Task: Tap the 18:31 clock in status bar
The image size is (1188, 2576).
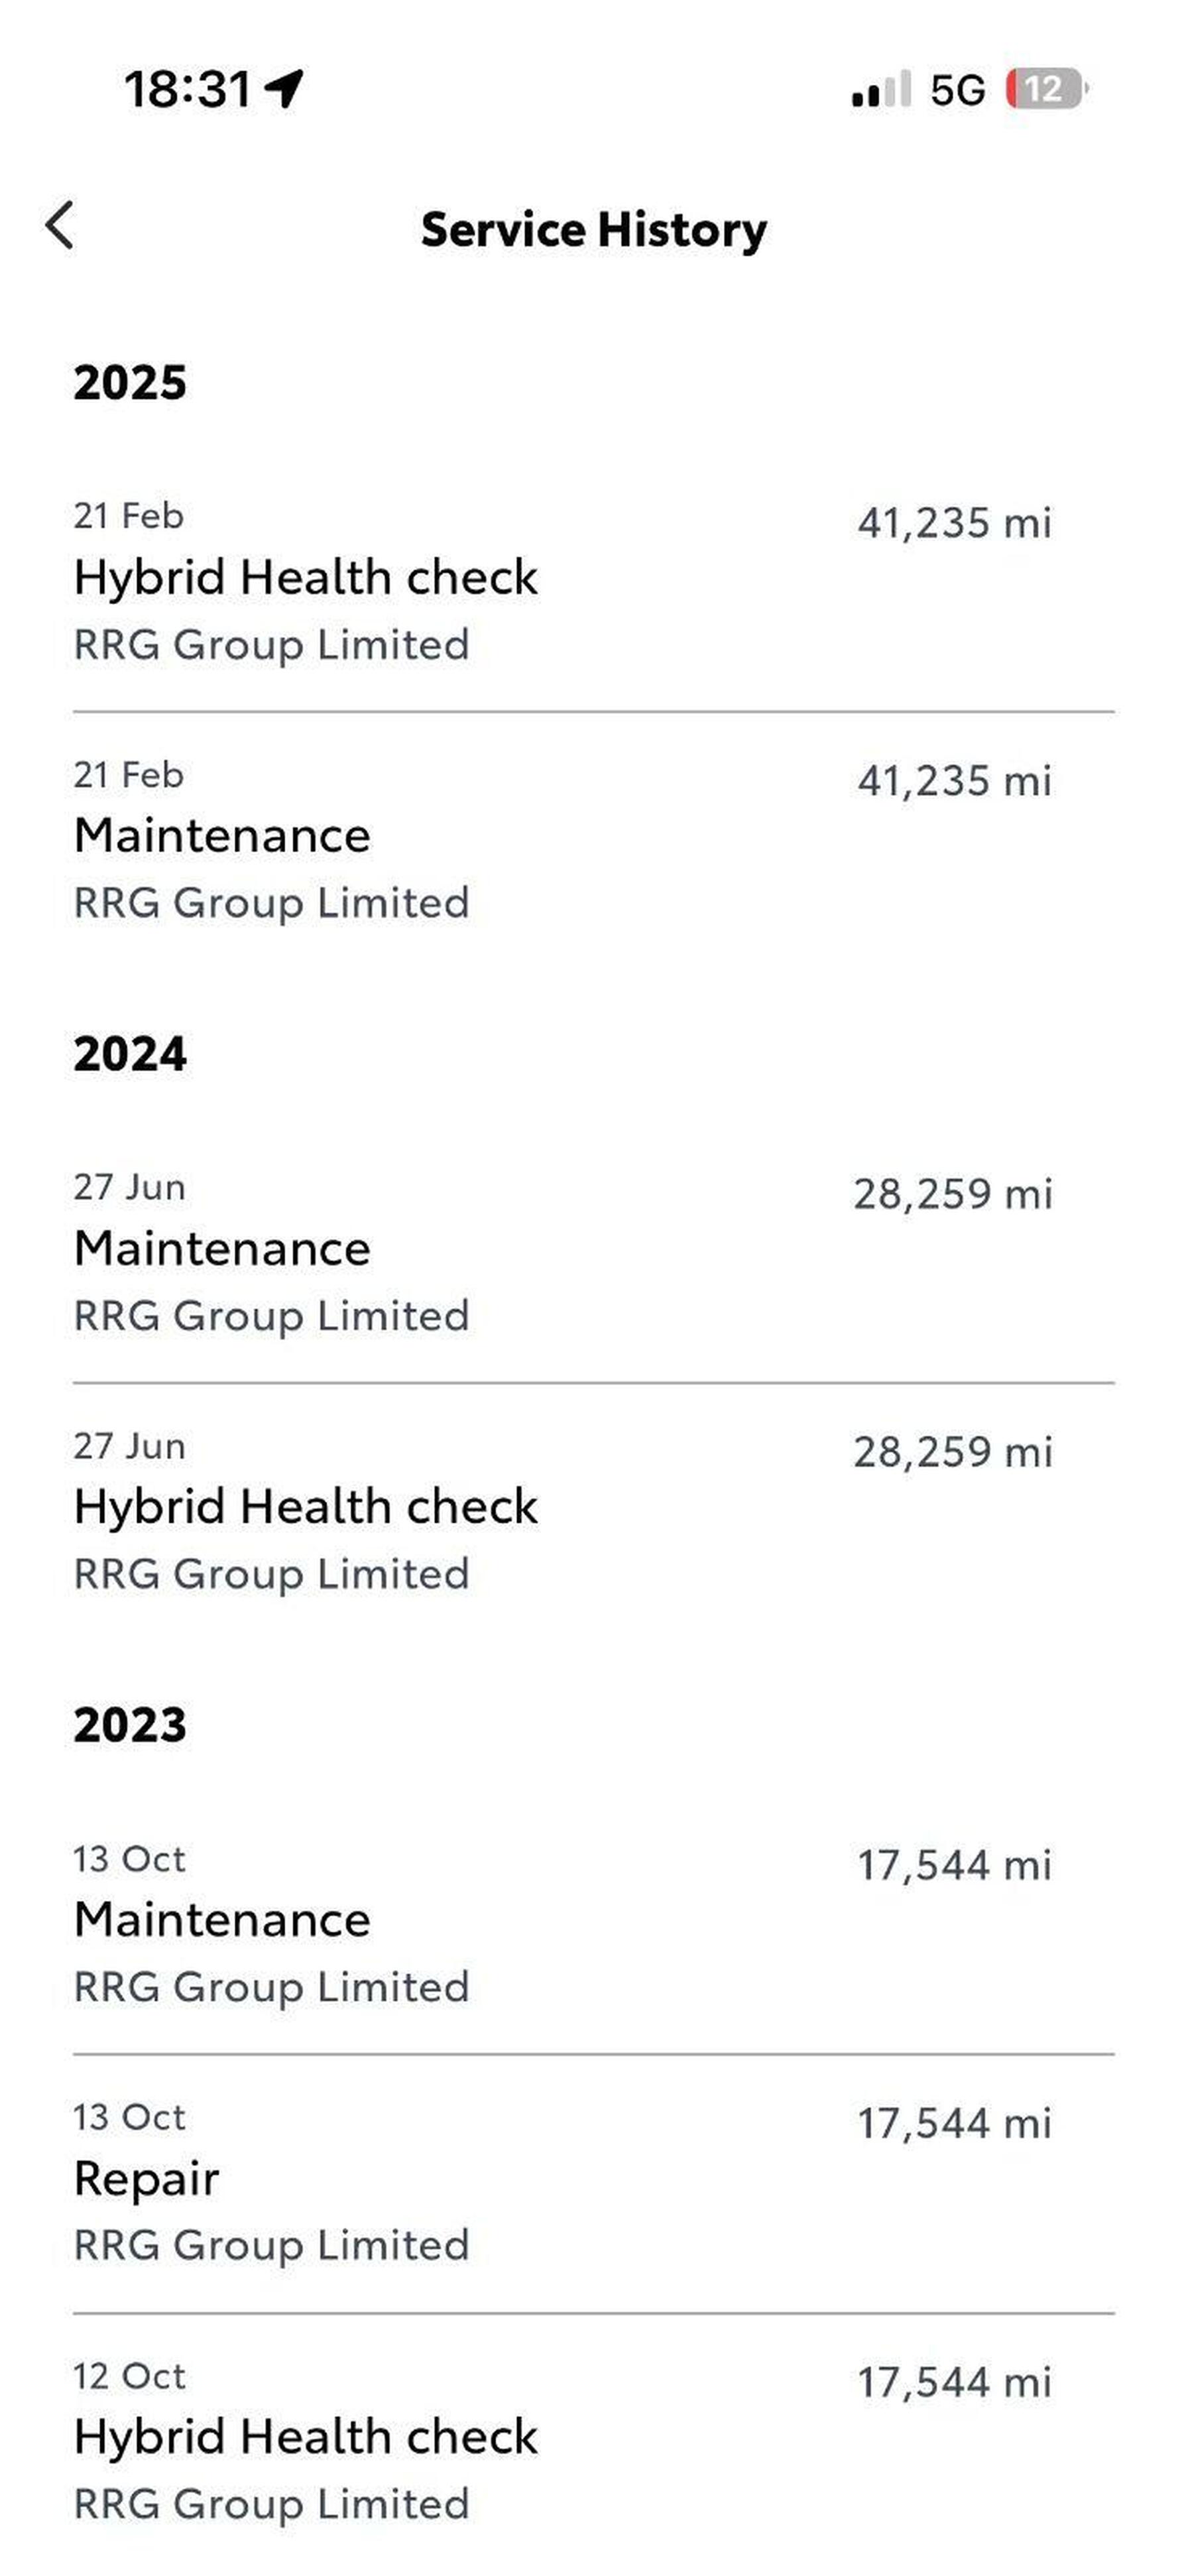Action: point(187,89)
